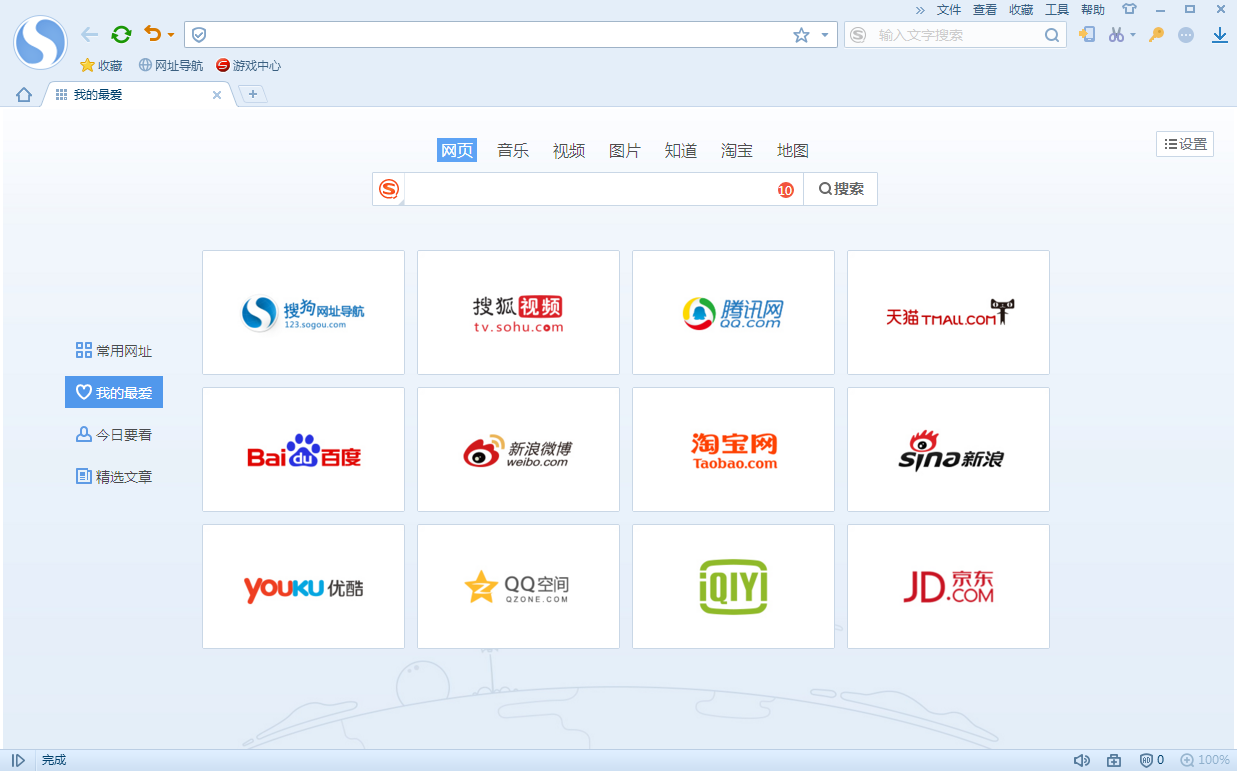Open the 搜狐视频 tile
1237x771 pixels.
pyautogui.click(x=518, y=312)
